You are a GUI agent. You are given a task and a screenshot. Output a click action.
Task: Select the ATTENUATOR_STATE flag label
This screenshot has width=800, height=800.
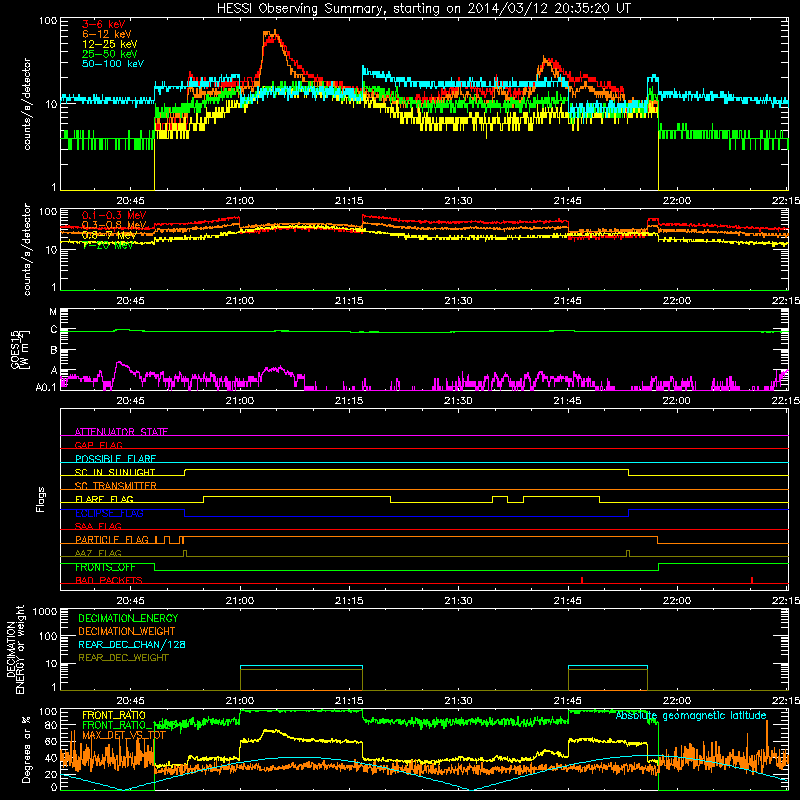[x=121, y=432]
